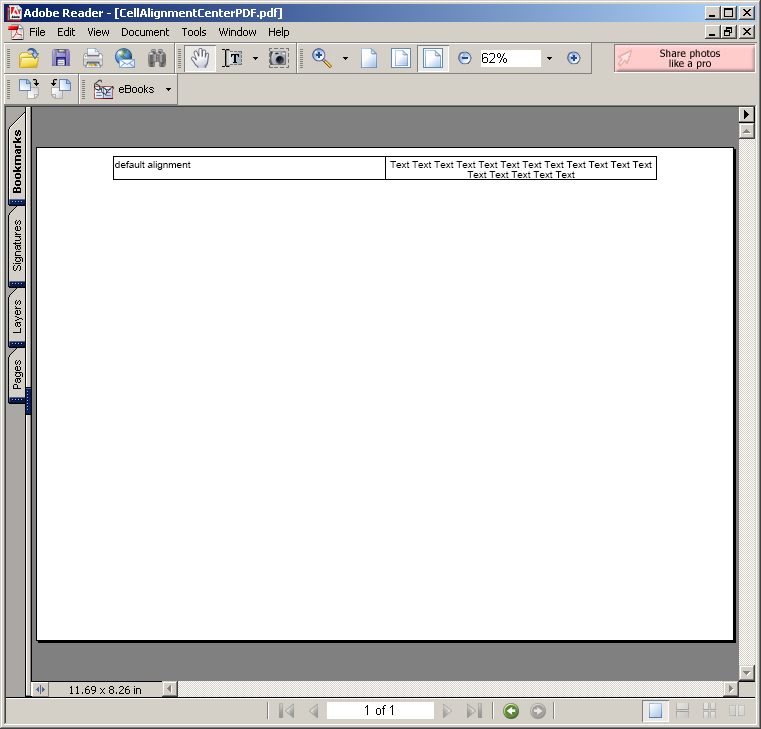Open document pane options arrow at top right
The image size is (761, 729).
click(x=746, y=115)
